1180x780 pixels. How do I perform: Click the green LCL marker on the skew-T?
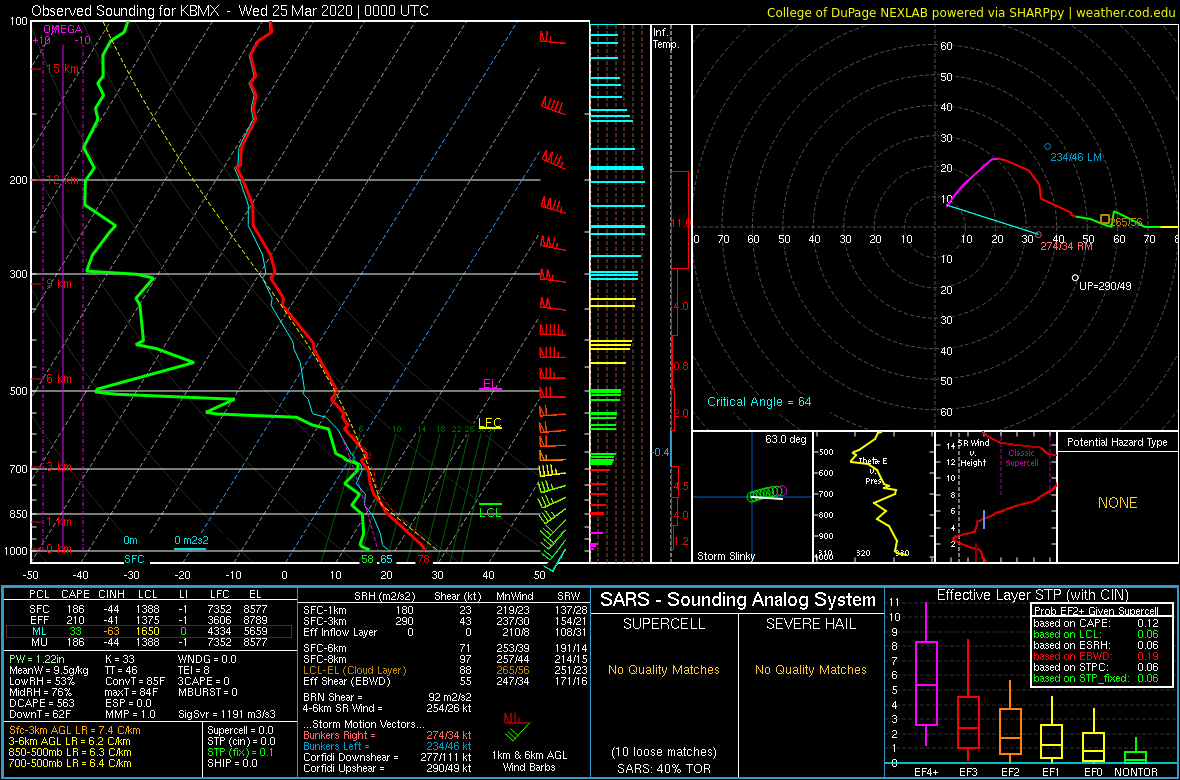coord(490,510)
